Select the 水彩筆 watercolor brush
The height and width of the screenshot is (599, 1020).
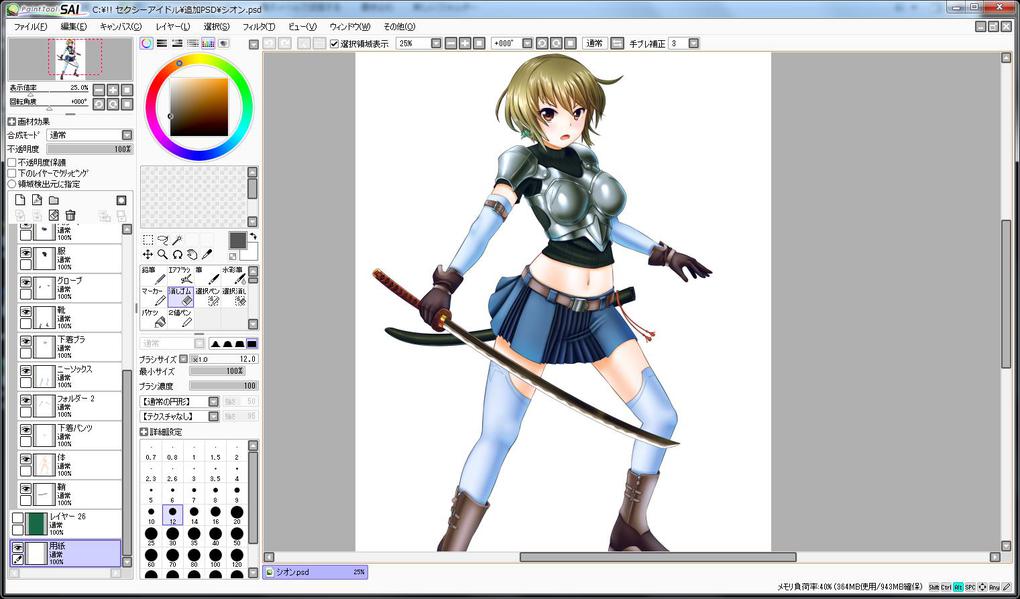click(234, 275)
